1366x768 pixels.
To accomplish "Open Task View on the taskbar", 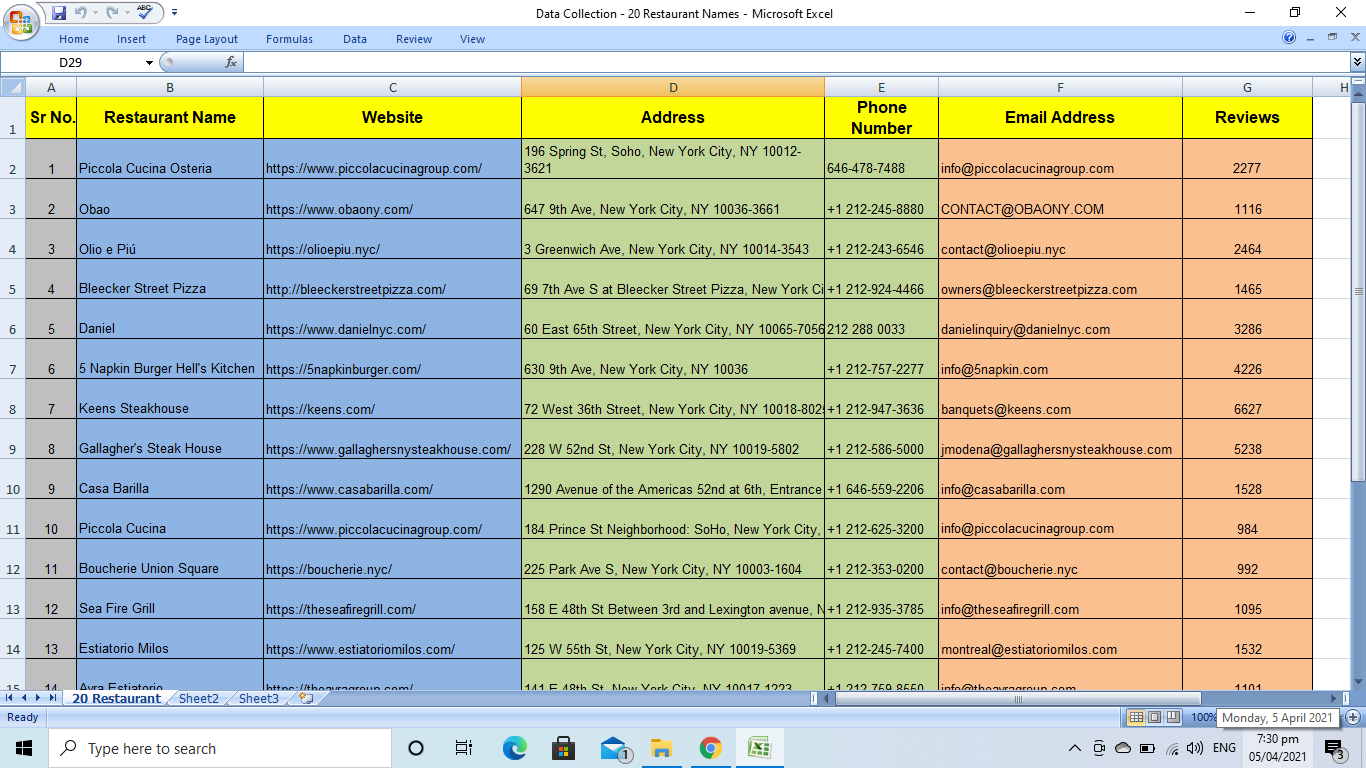I will 464,748.
